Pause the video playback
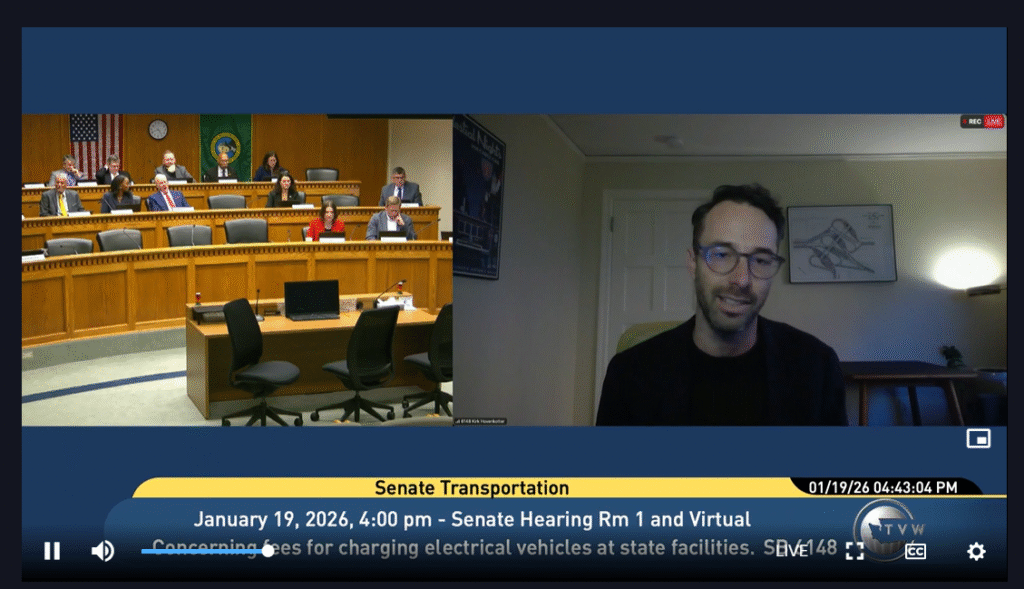The width and height of the screenshot is (1024, 589). coord(52,551)
